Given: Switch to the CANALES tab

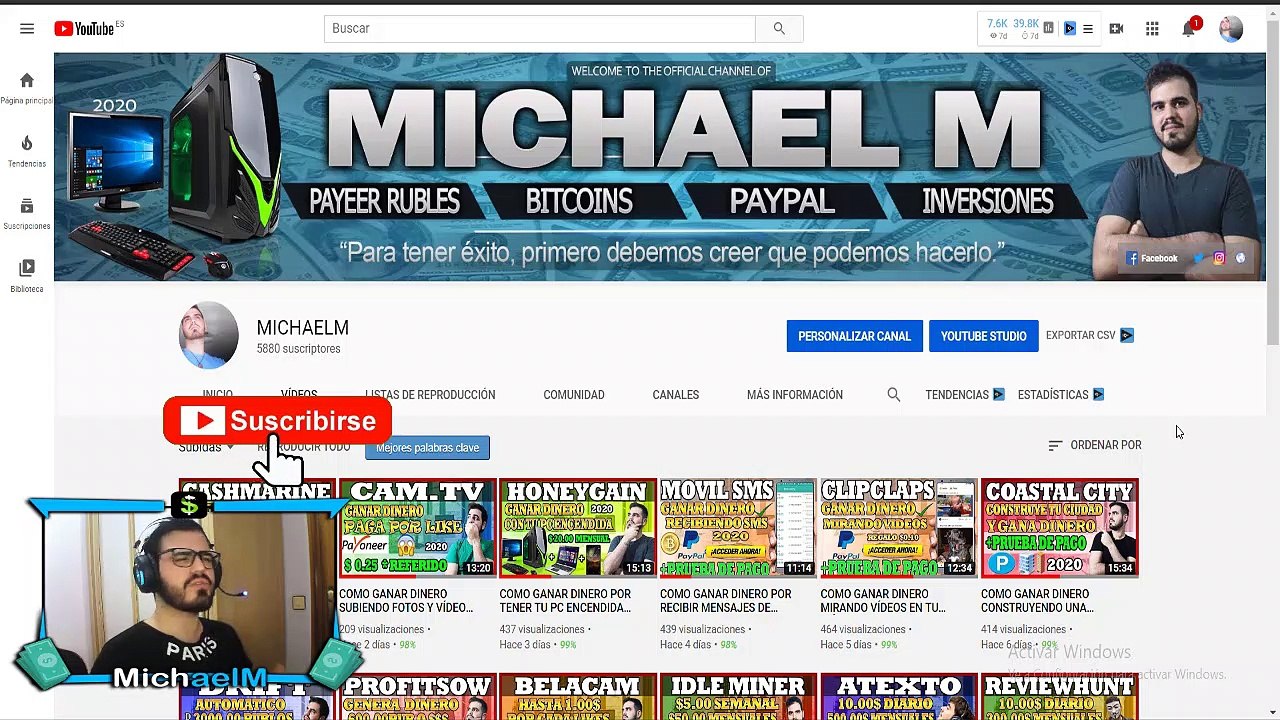Looking at the screenshot, I should [676, 395].
